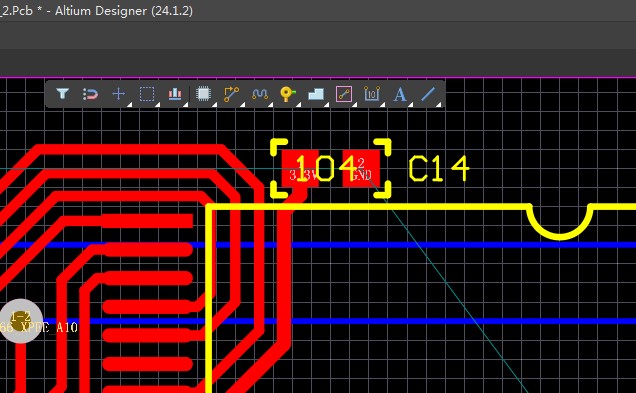Pick the Place Via tool
The width and height of the screenshot is (636, 393).
tap(288, 94)
